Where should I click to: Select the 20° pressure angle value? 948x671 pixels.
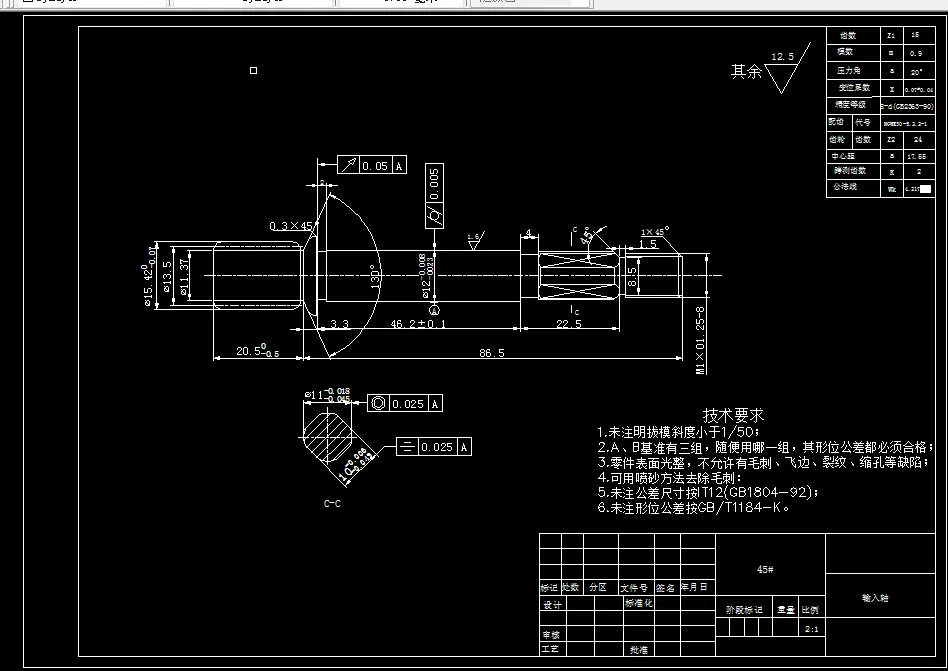[917, 72]
